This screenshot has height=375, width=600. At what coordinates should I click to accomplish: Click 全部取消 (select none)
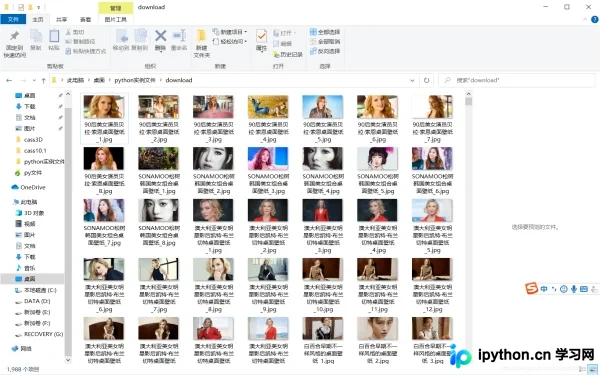coord(325,41)
